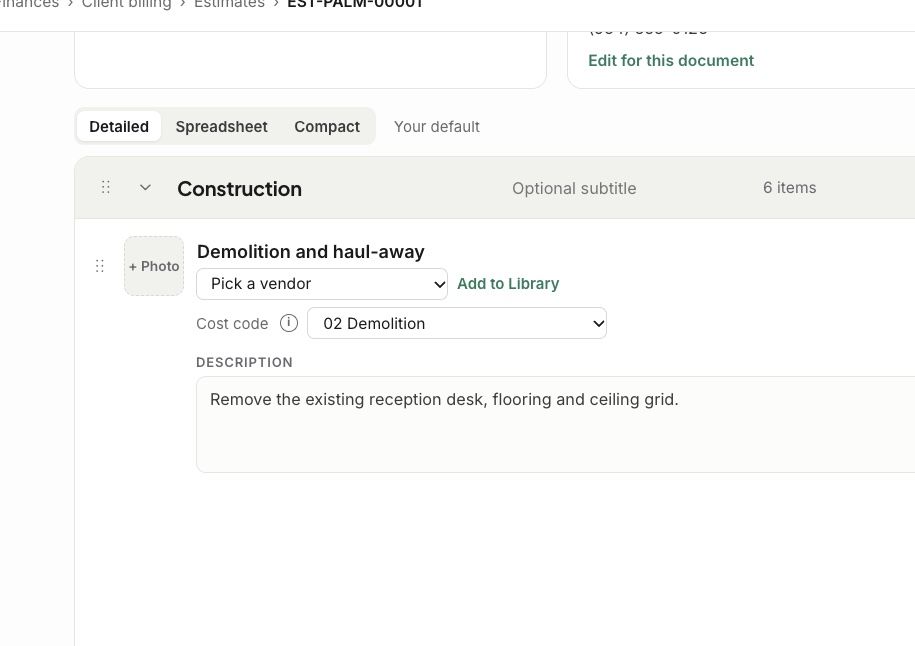This screenshot has width=915, height=646.
Task: Click the Estimates breadcrumb link
Action: click(229, 4)
